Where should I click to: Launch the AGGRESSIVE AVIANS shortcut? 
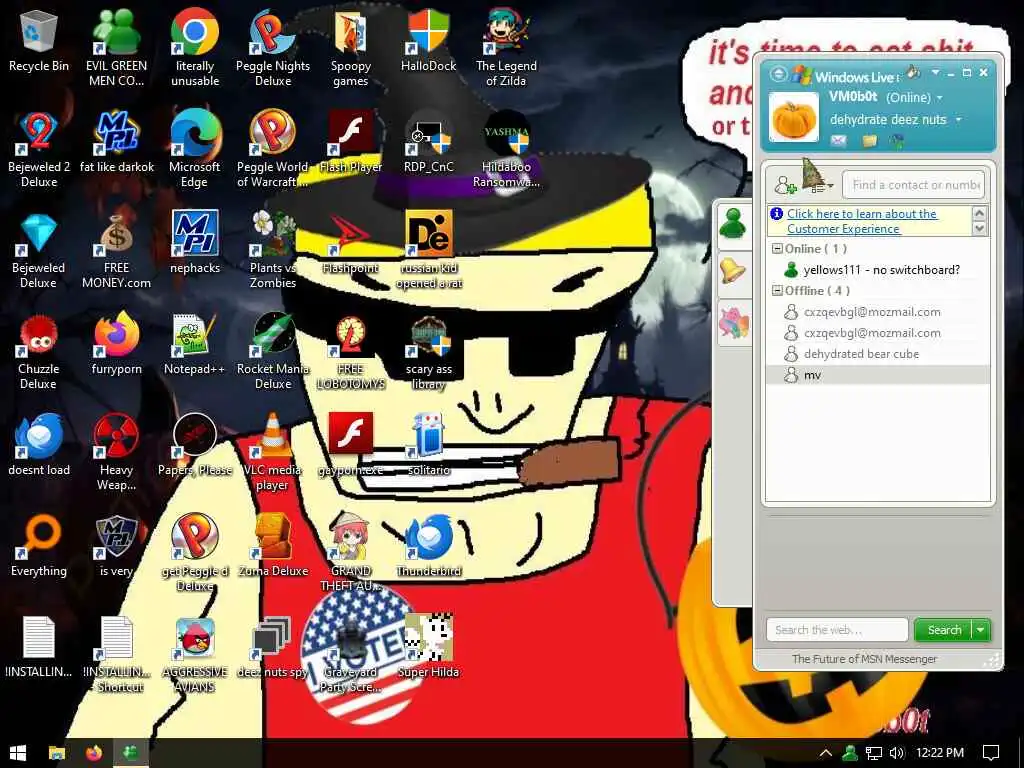coord(195,654)
